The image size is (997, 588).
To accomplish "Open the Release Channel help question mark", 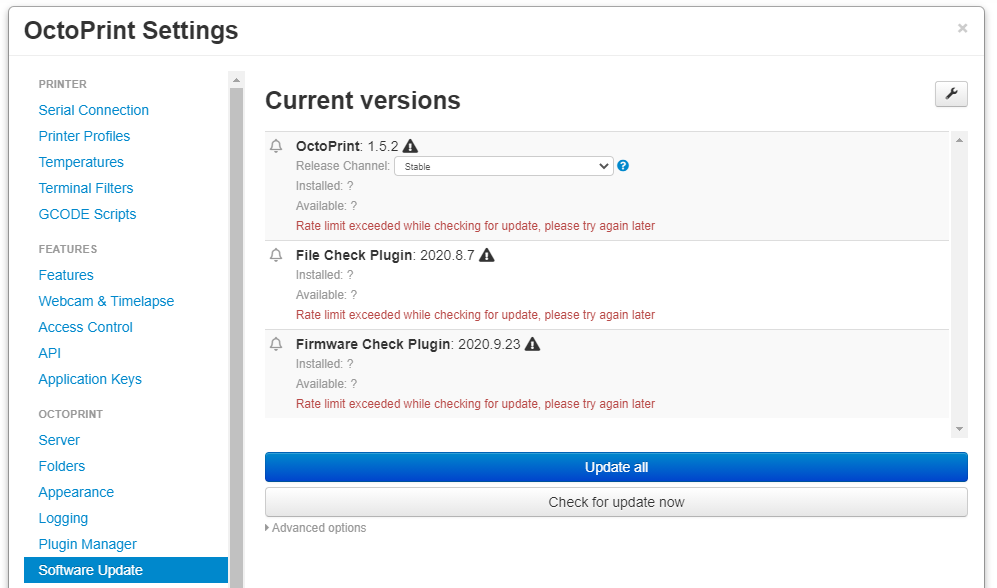I will (622, 165).
